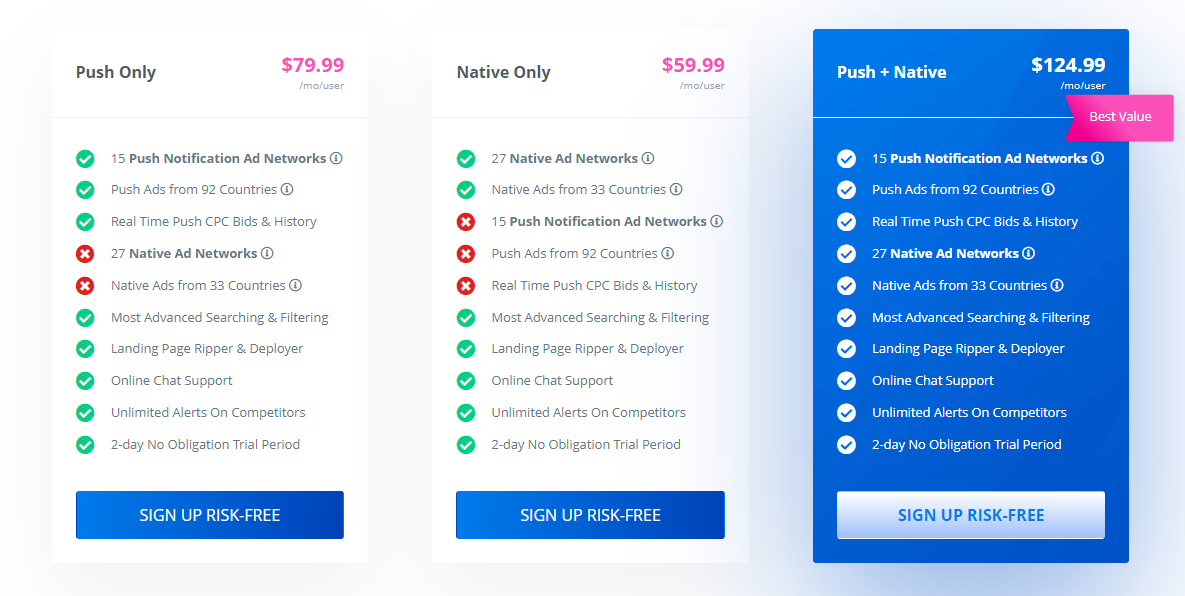
Task: View info for 27 Native Ad Networks on Native Only
Action: click(x=647, y=158)
